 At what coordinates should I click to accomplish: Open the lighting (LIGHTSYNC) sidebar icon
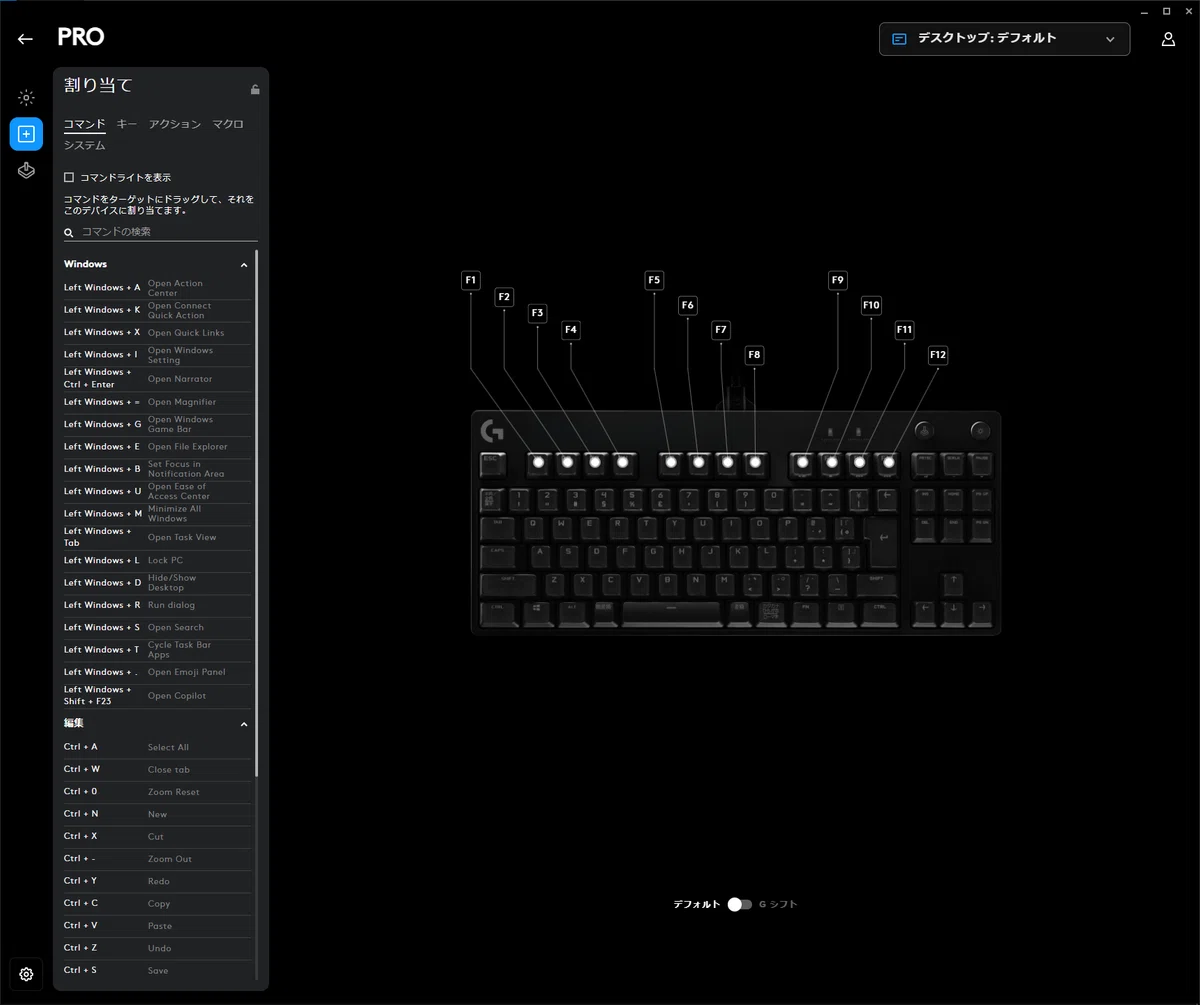(x=27, y=98)
